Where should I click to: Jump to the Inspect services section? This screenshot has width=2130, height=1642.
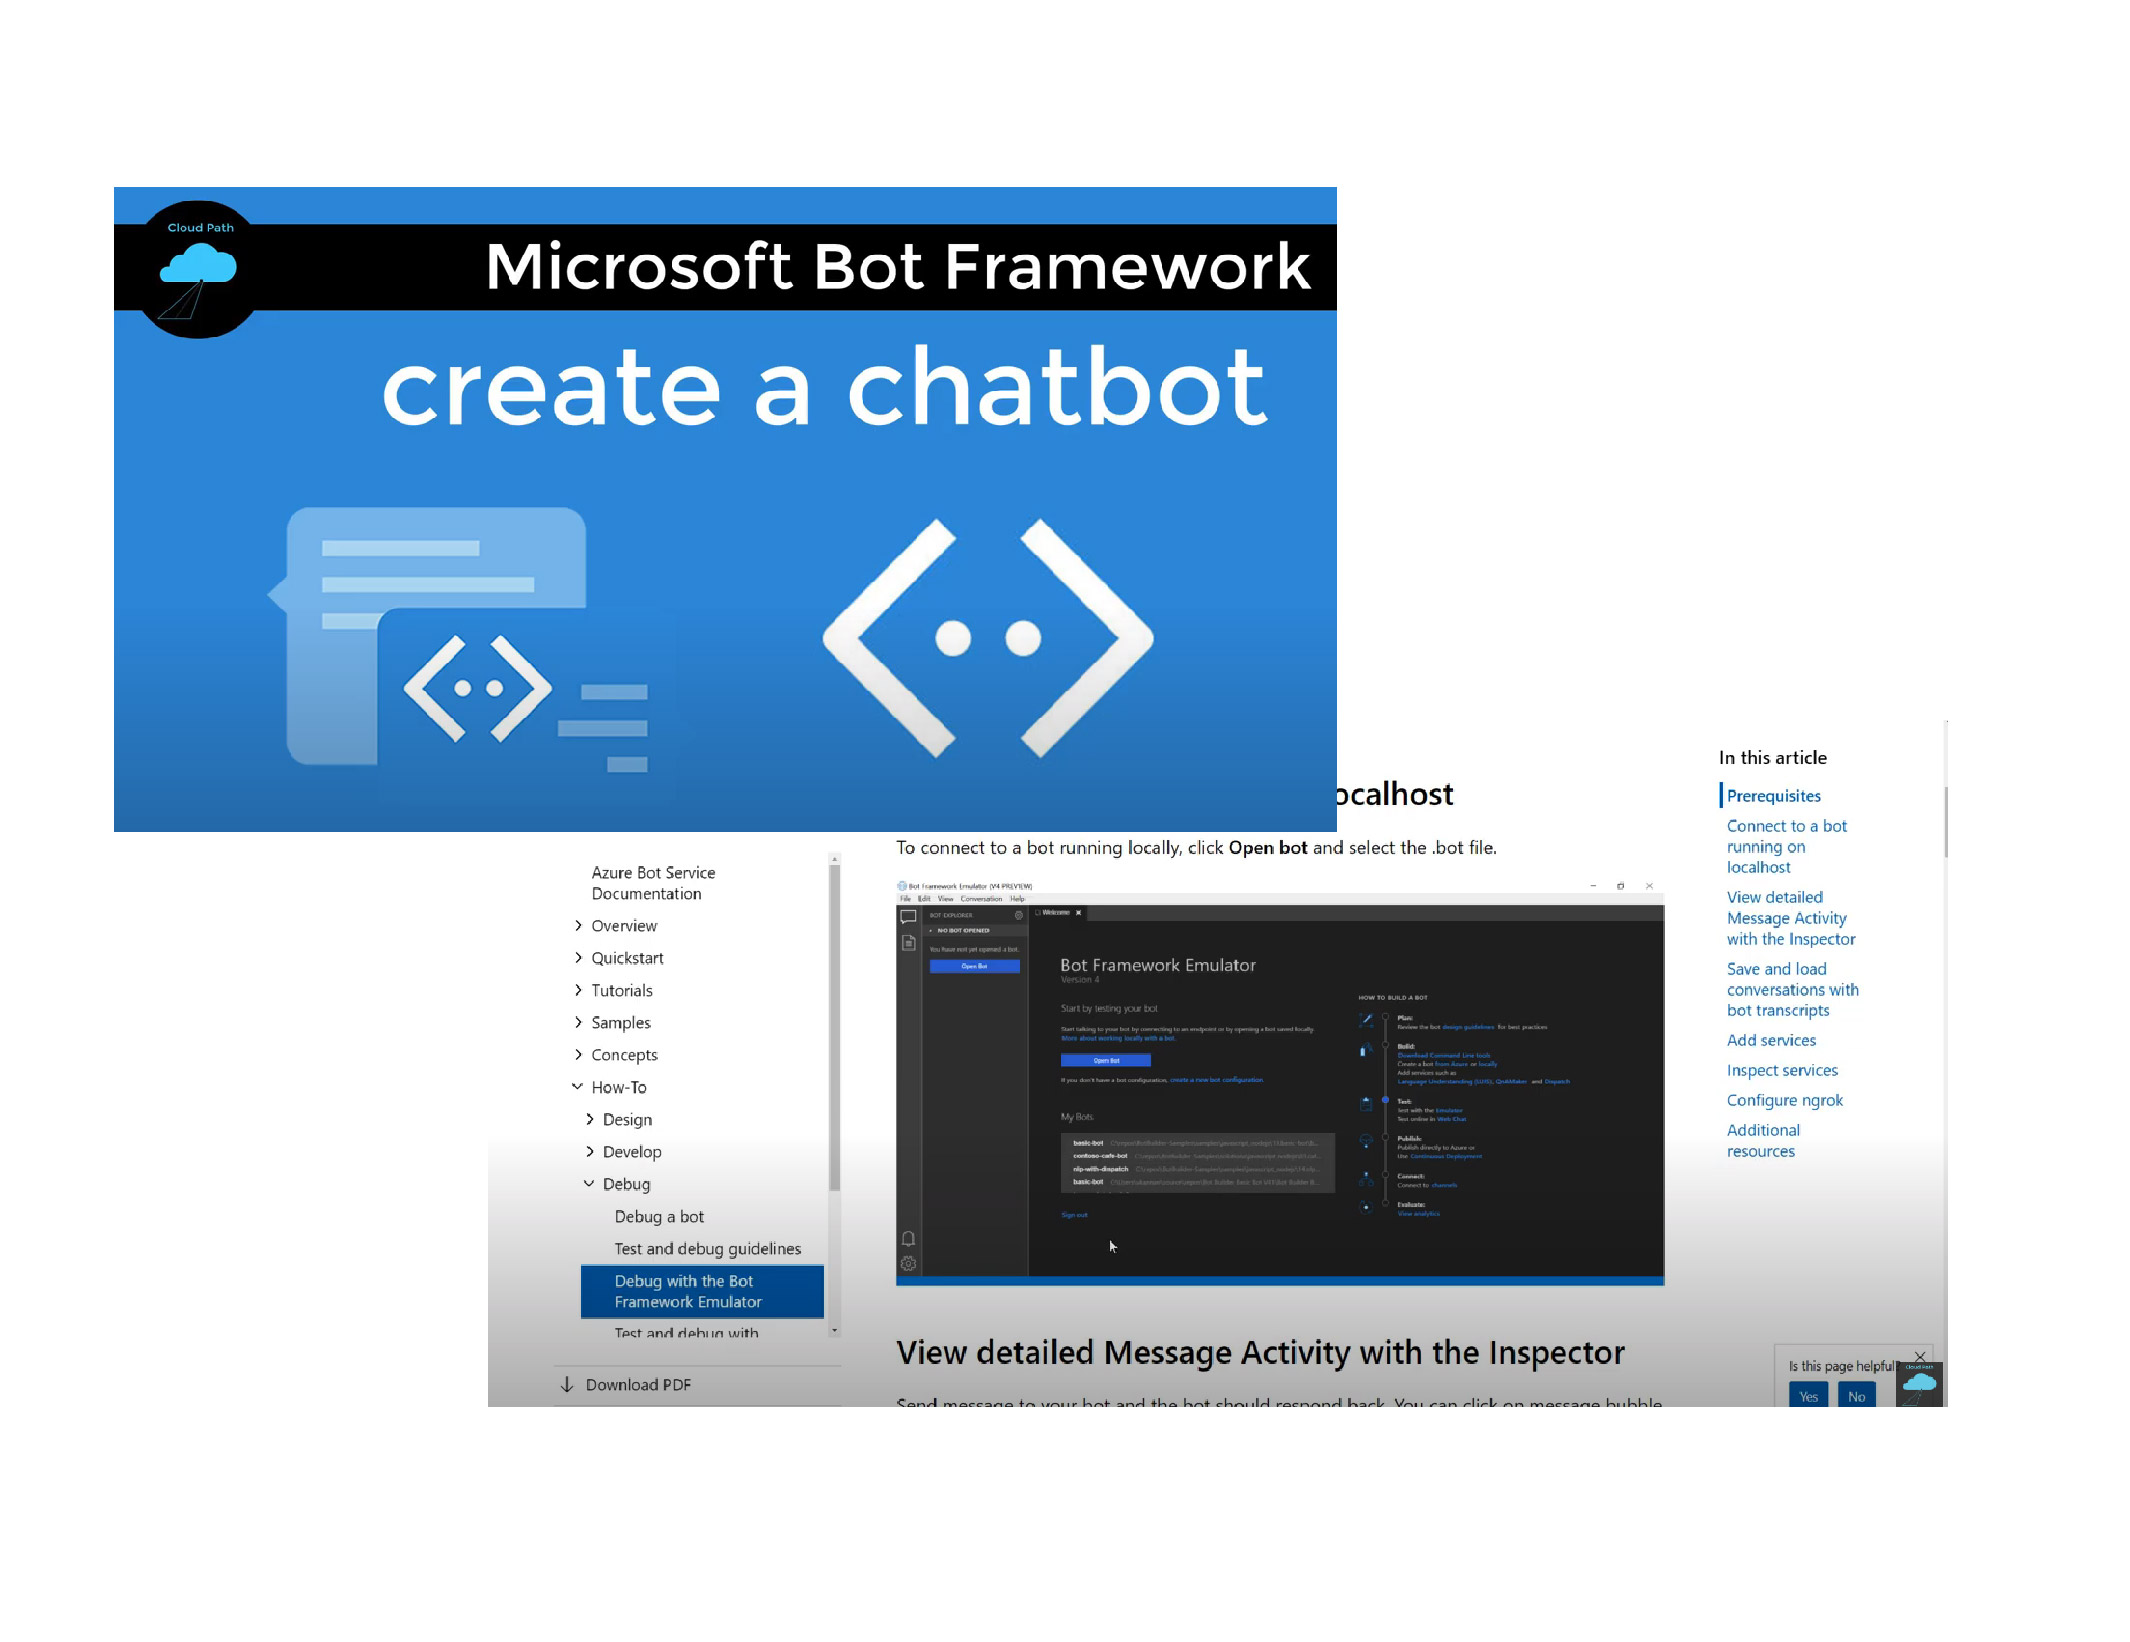1783,1071
